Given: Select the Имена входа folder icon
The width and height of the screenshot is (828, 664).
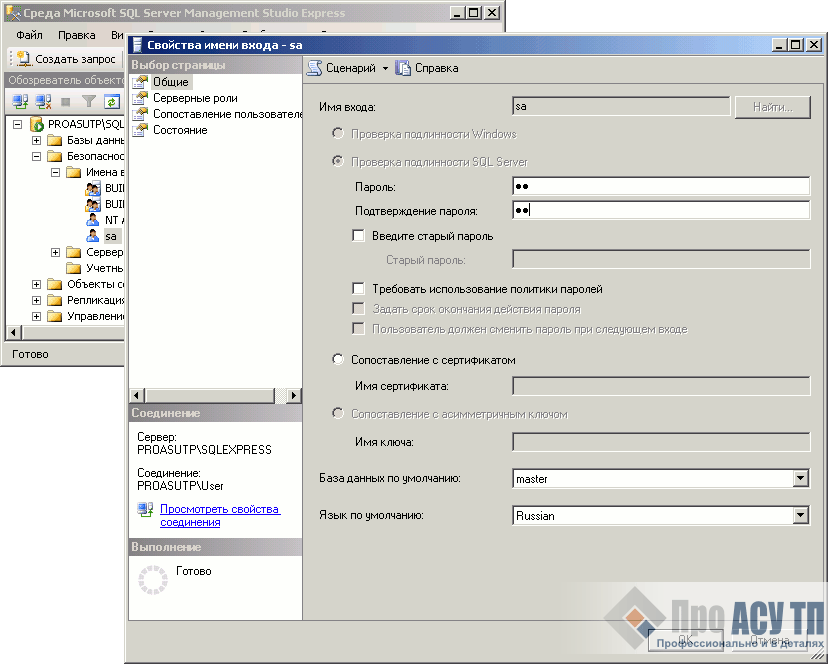Looking at the screenshot, I should (x=73, y=172).
